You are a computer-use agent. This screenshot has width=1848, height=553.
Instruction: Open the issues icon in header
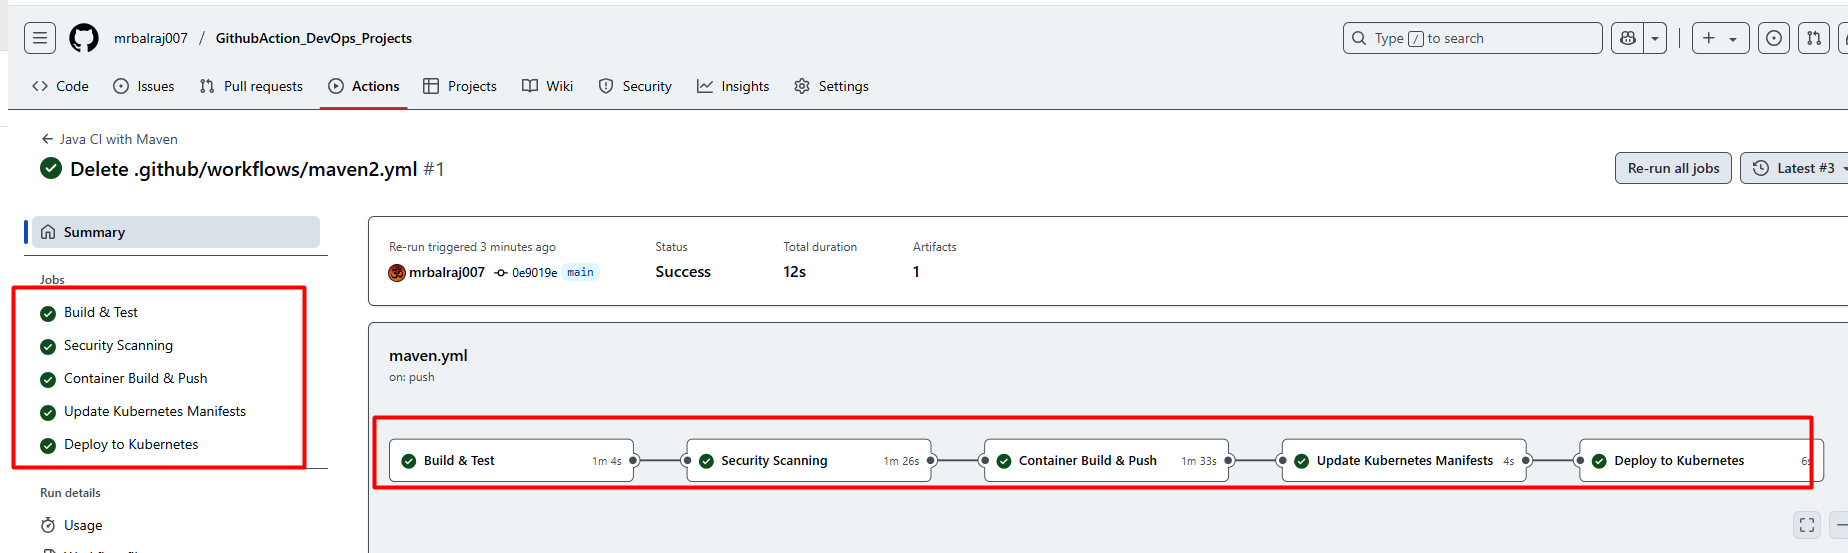coord(1774,38)
